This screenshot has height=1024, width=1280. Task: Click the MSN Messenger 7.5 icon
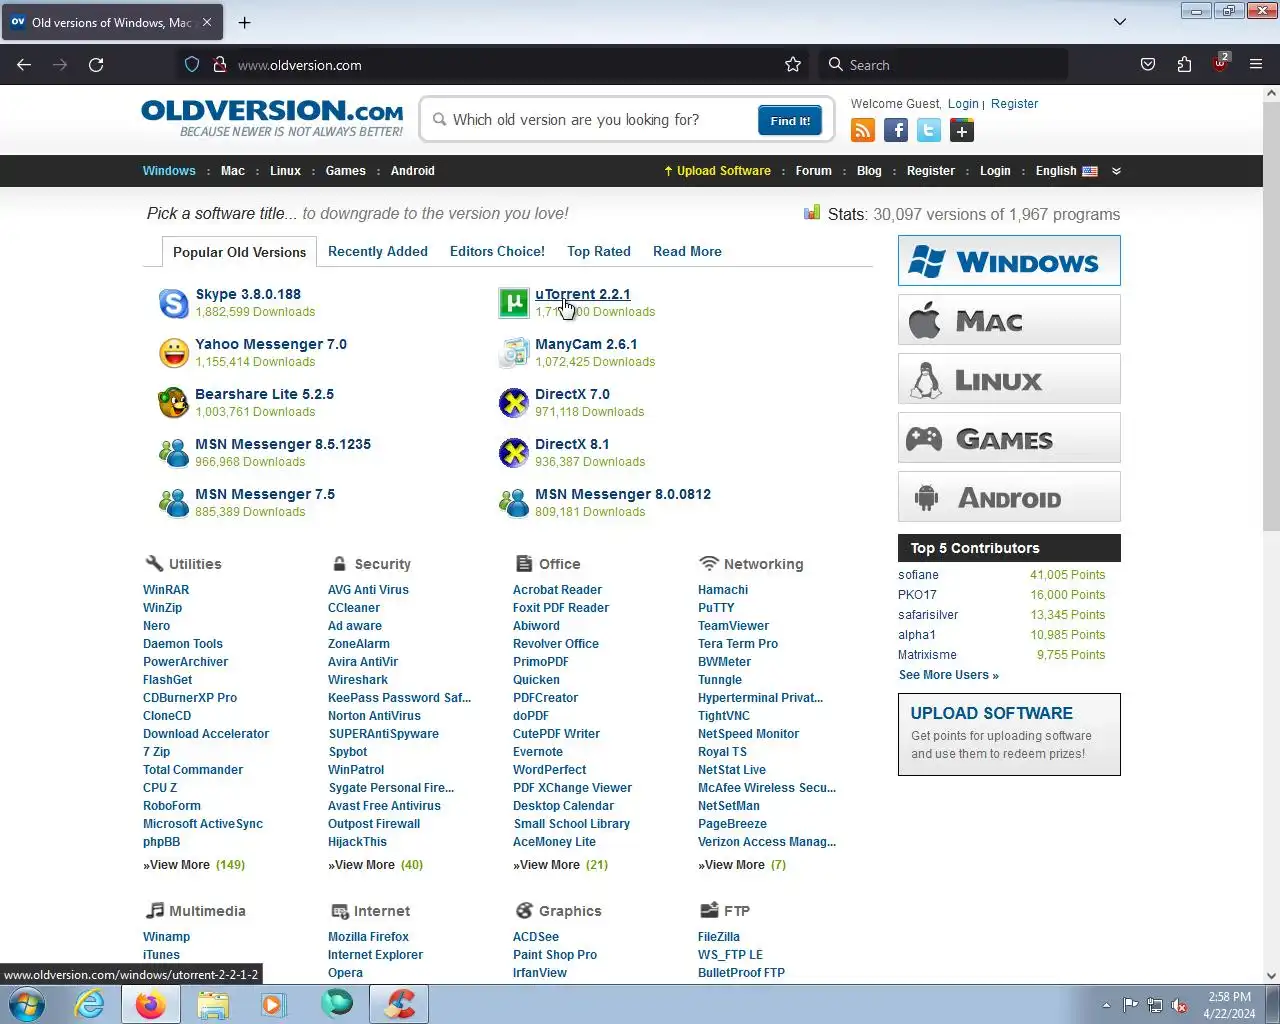point(174,503)
